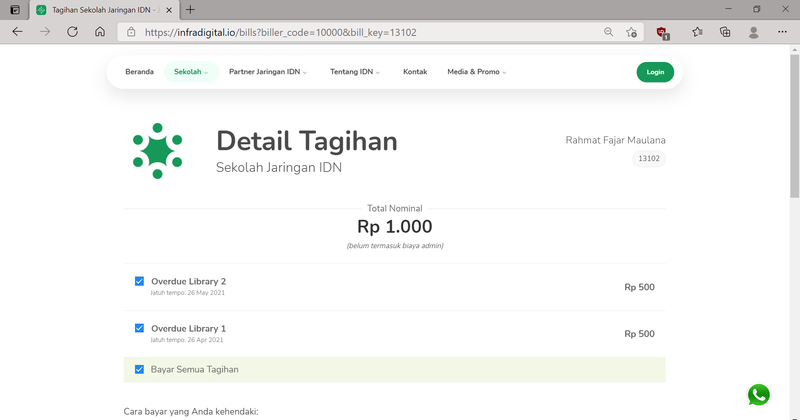The width and height of the screenshot is (800, 420).
Task: Click the Sekolah Jaringan IDN subtitle
Action: pos(279,167)
